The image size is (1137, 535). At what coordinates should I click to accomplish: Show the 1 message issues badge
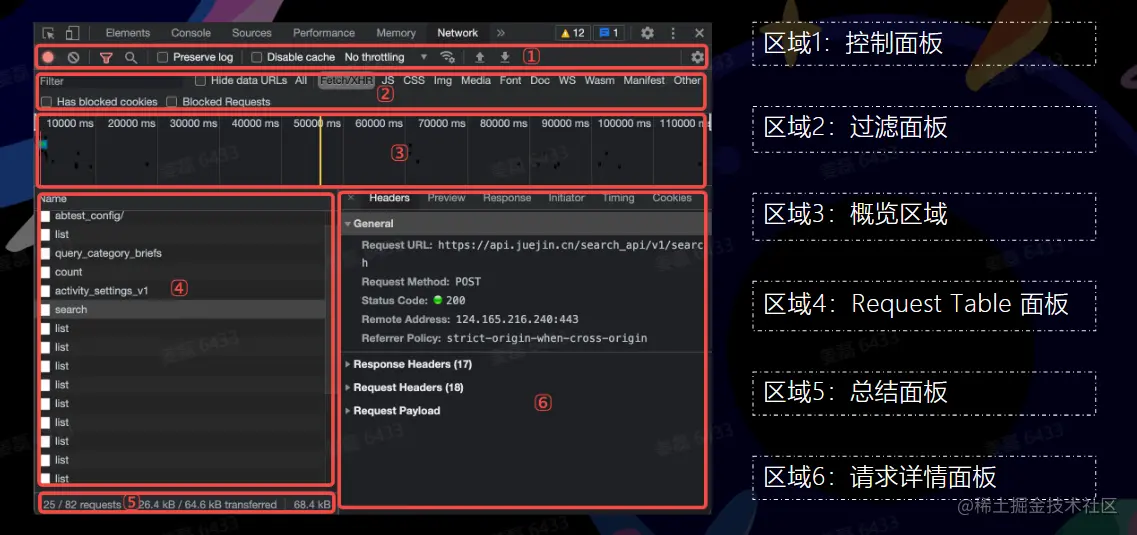(x=609, y=33)
